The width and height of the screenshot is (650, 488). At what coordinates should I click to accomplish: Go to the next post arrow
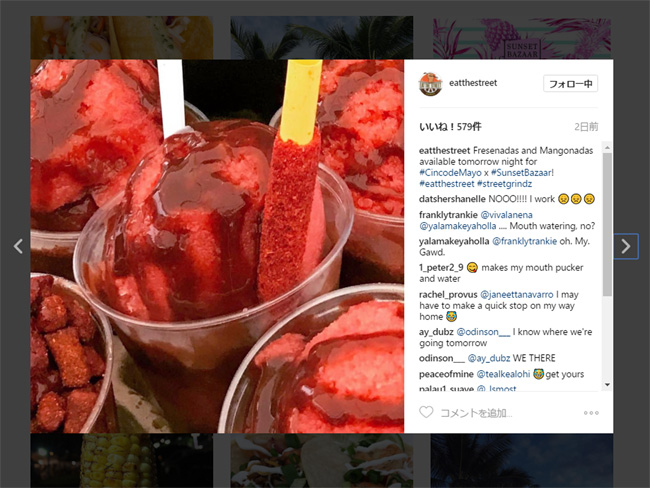[x=626, y=246]
